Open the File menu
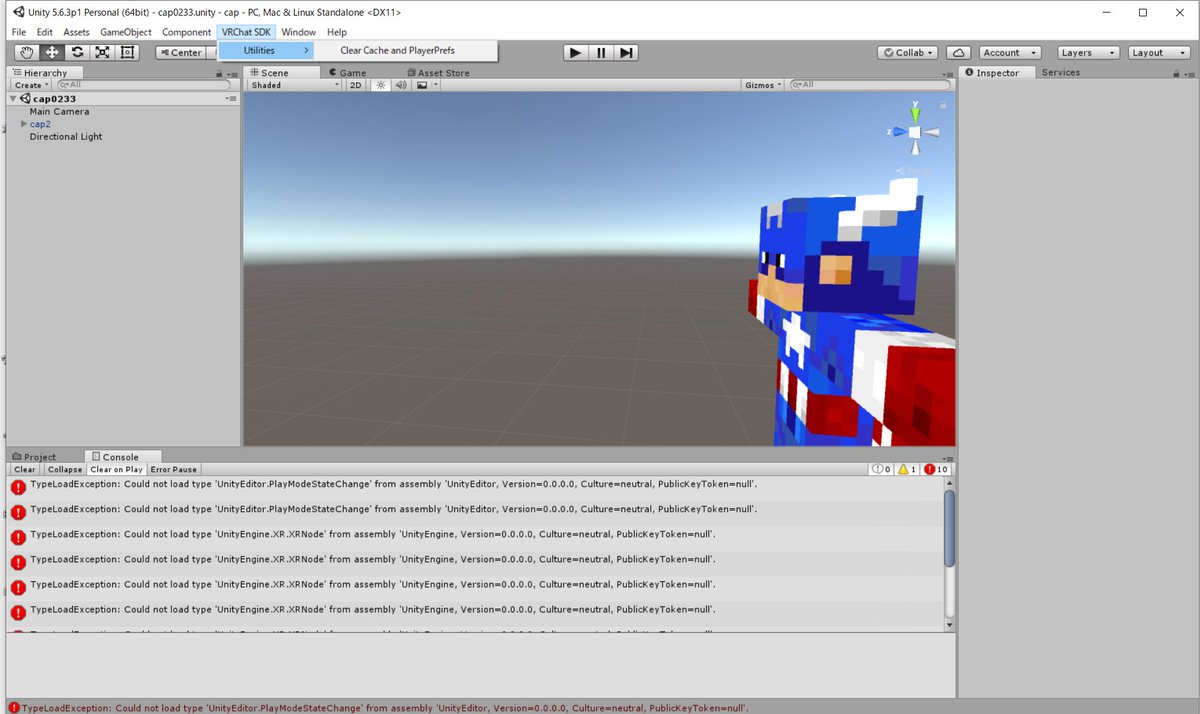Viewport: 1200px width, 714px height. (19, 32)
